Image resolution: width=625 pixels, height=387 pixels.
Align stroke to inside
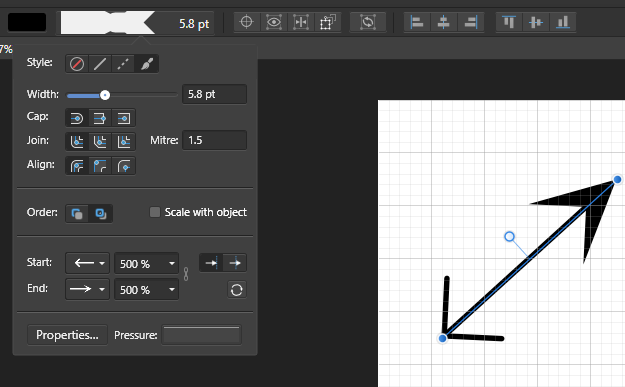100,166
